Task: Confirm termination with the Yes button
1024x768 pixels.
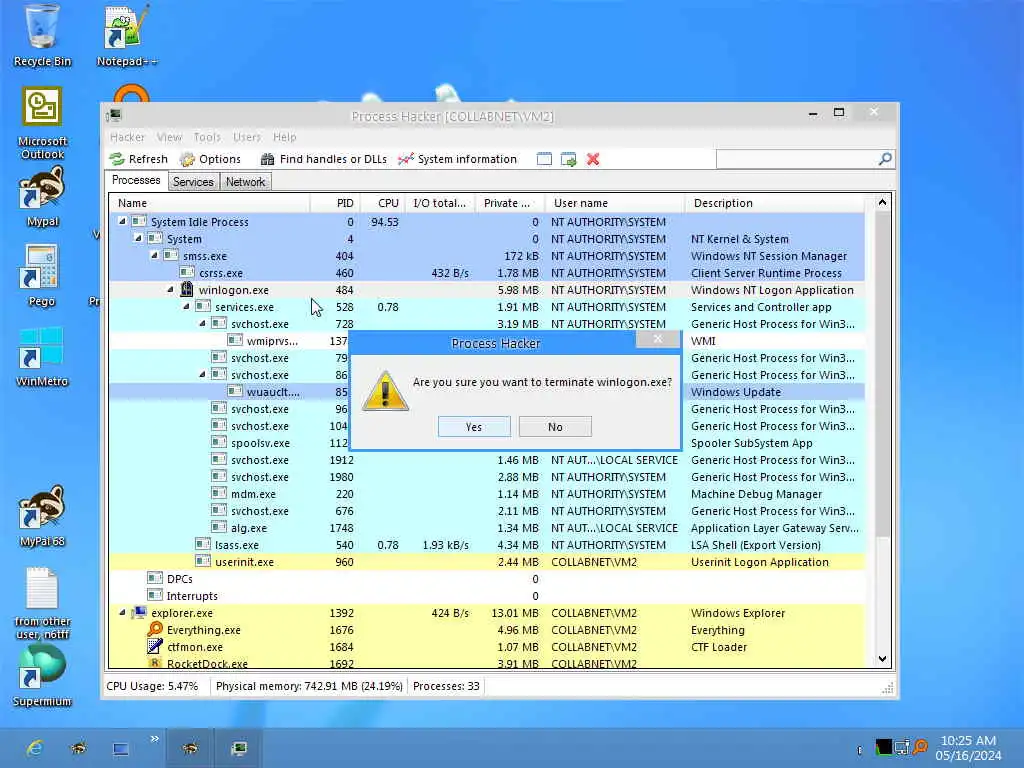Action: click(x=474, y=426)
